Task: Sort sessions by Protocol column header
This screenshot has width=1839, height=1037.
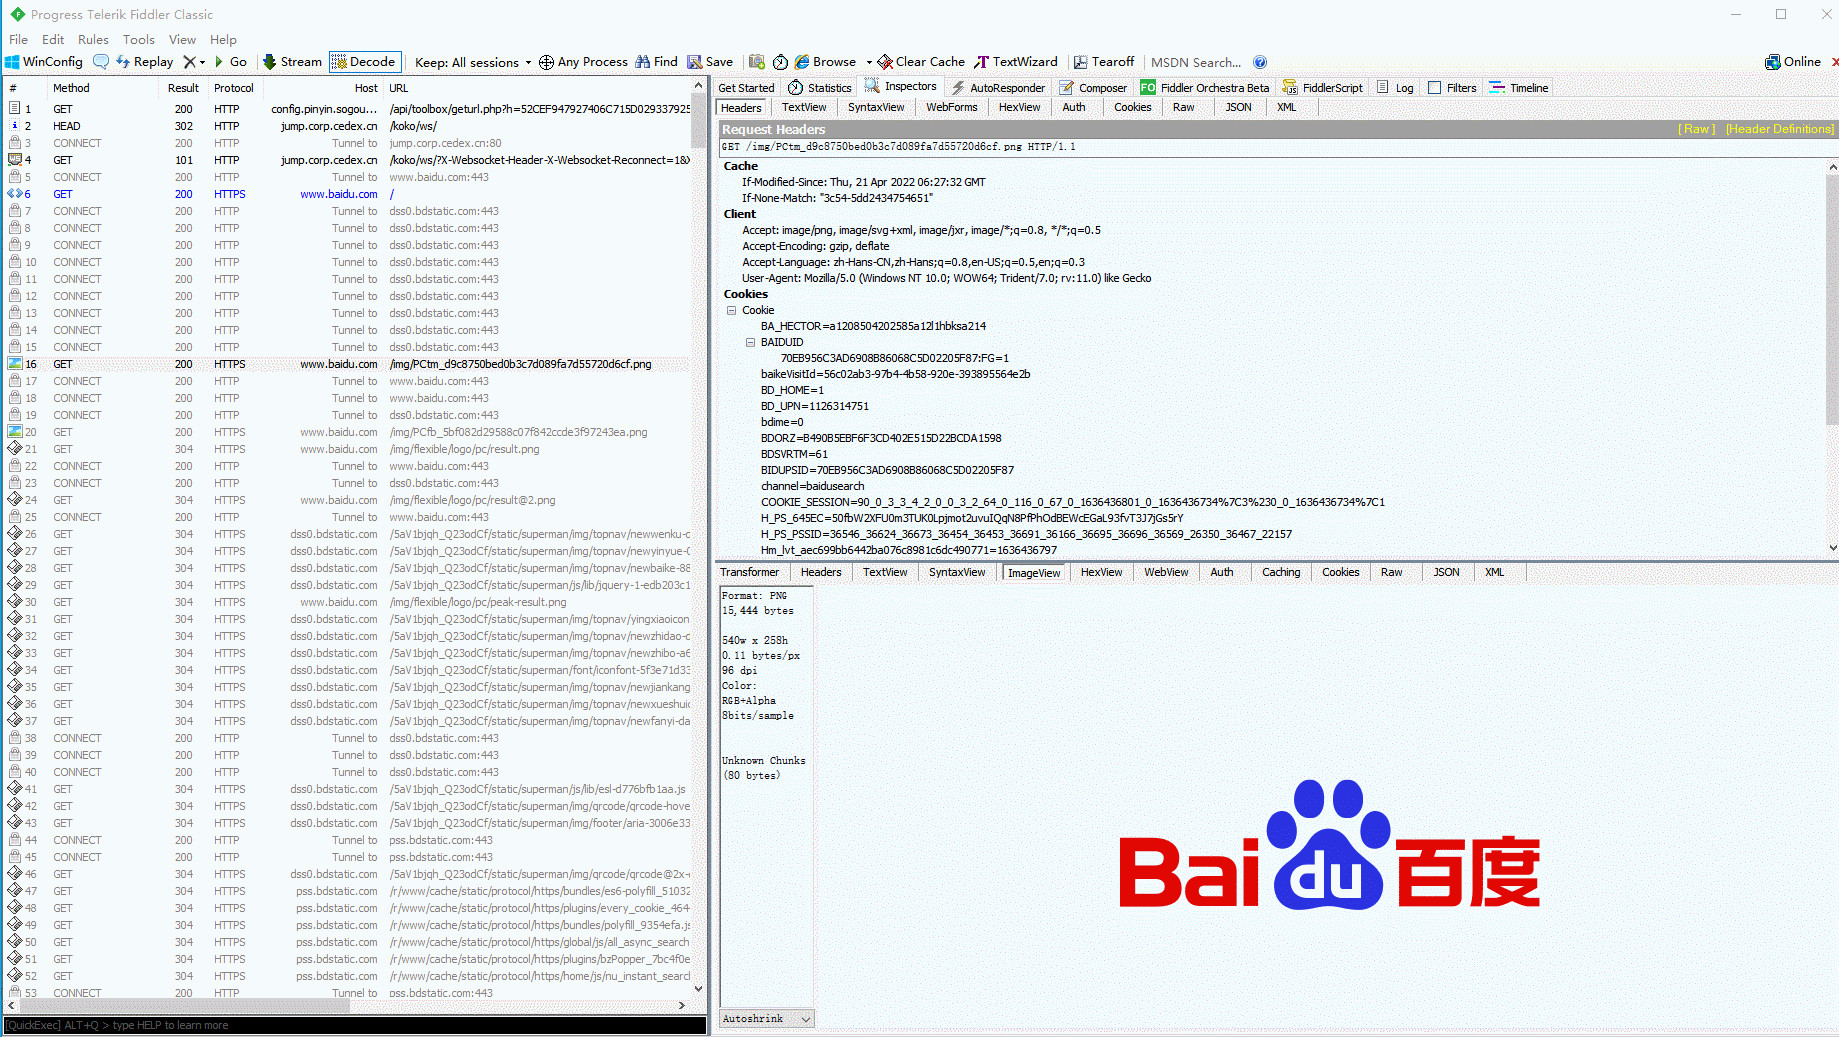Action: point(234,88)
